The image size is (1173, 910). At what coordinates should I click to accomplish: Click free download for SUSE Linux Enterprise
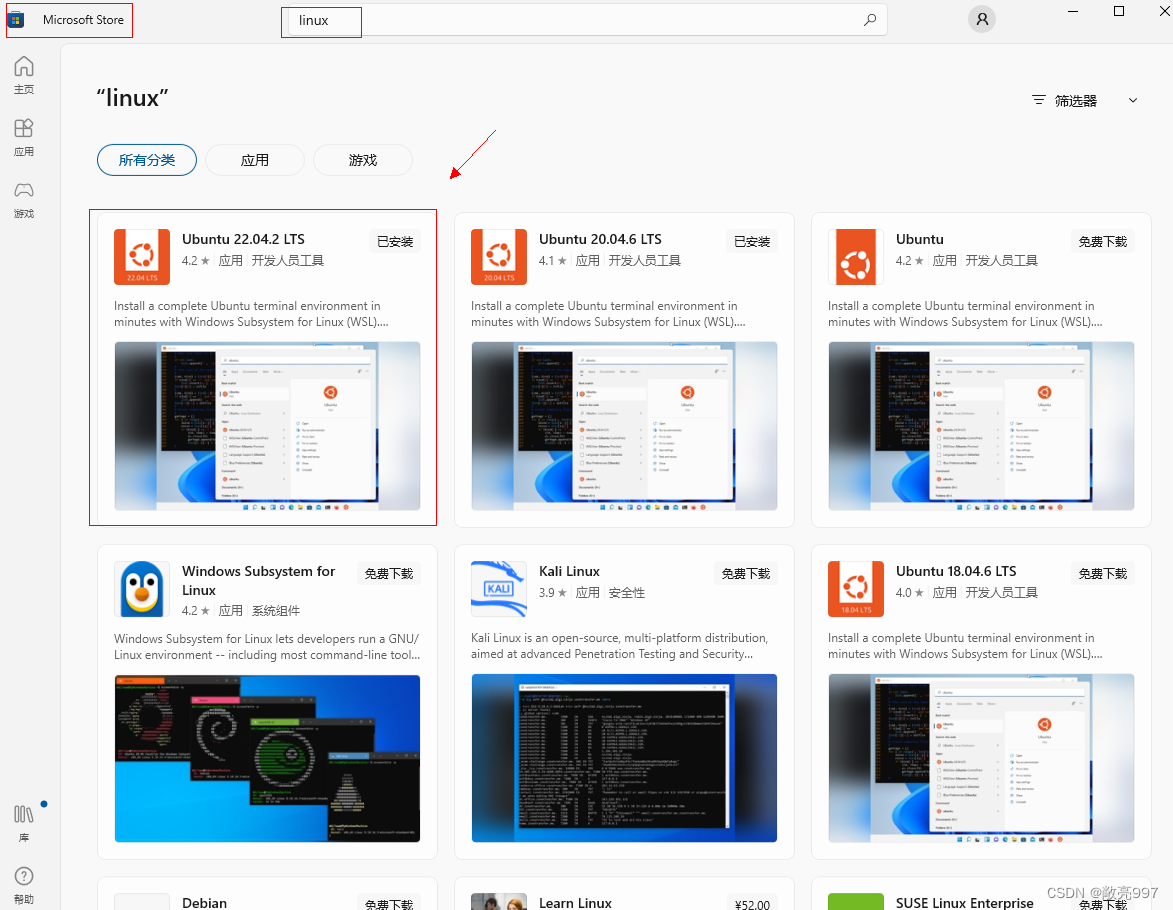point(1103,904)
